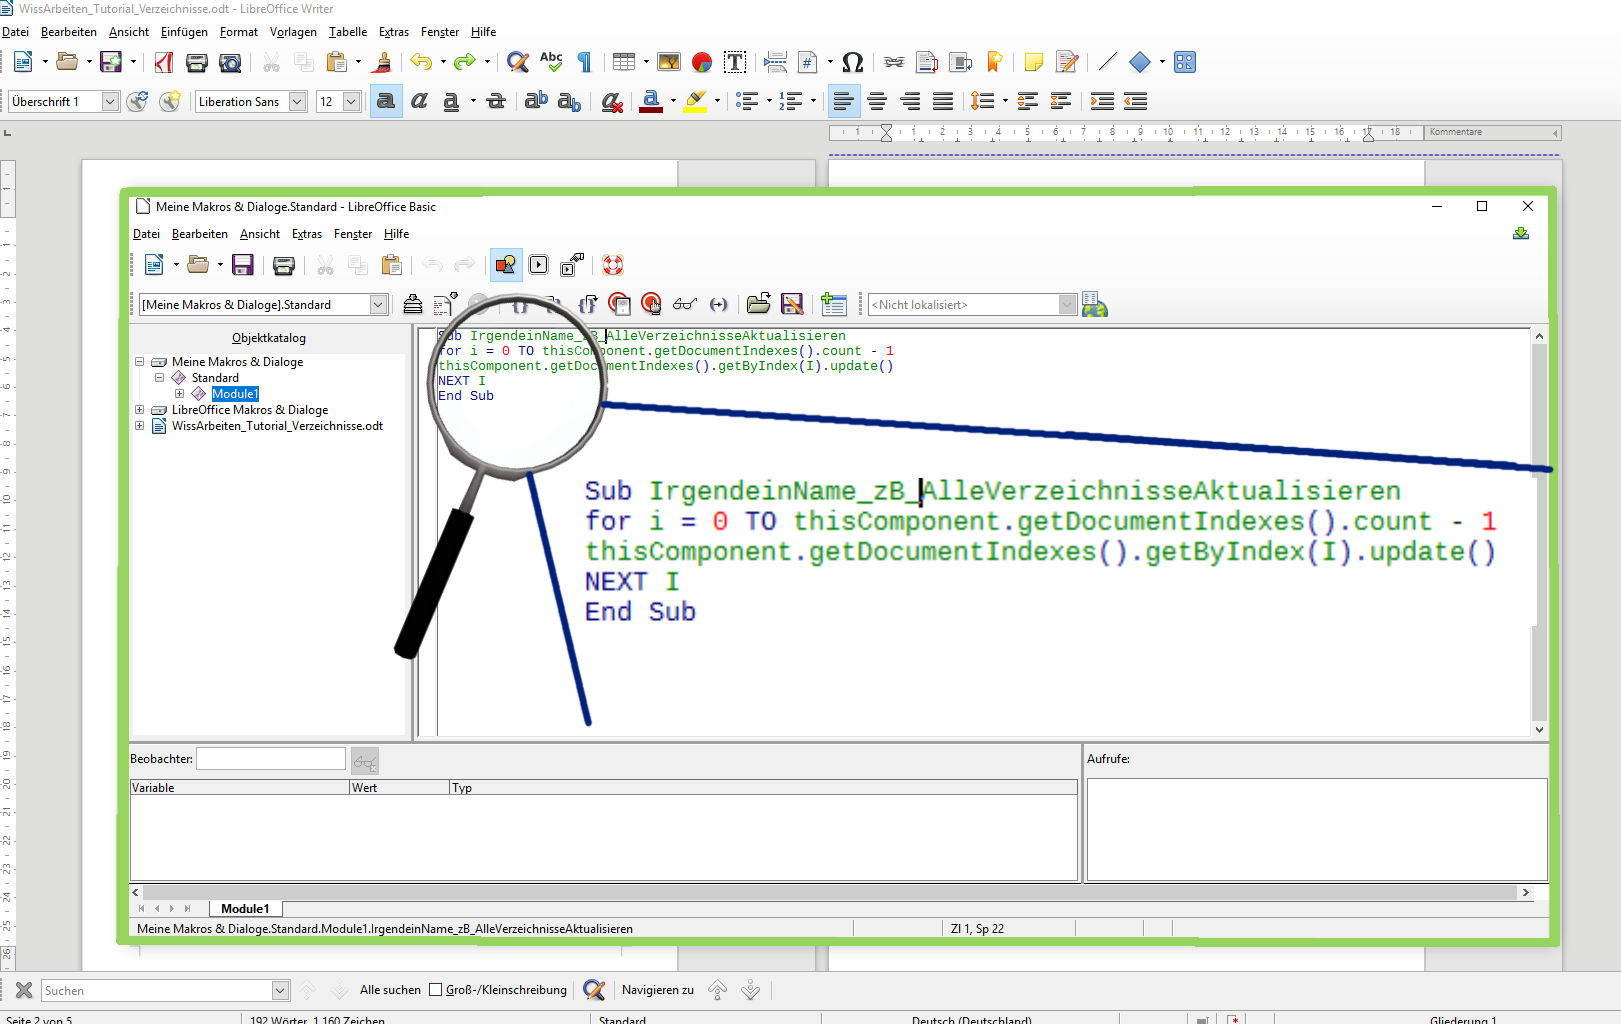Toggle Bold in Writer formatting bar
Image resolution: width=1621 pixels, height=1024 pixels.
coord(386,101)
